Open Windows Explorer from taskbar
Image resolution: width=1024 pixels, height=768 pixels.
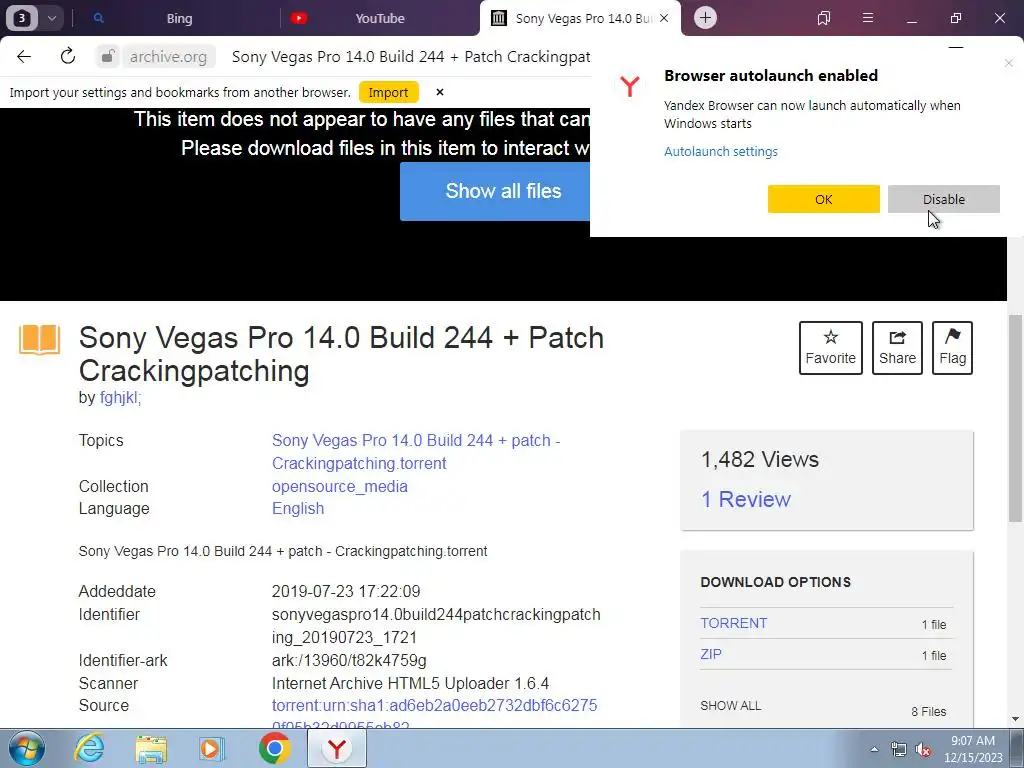click(152, 748)
